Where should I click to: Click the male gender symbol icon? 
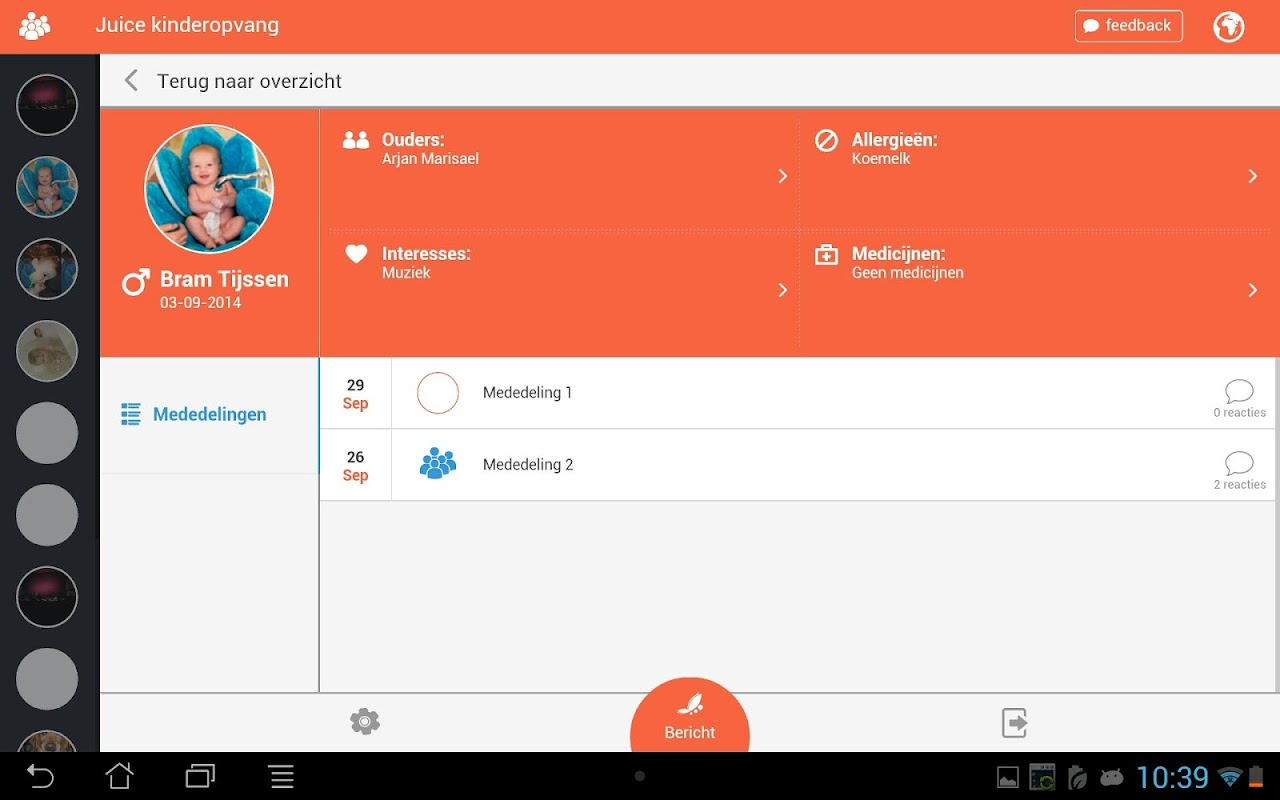click(136, 282)
